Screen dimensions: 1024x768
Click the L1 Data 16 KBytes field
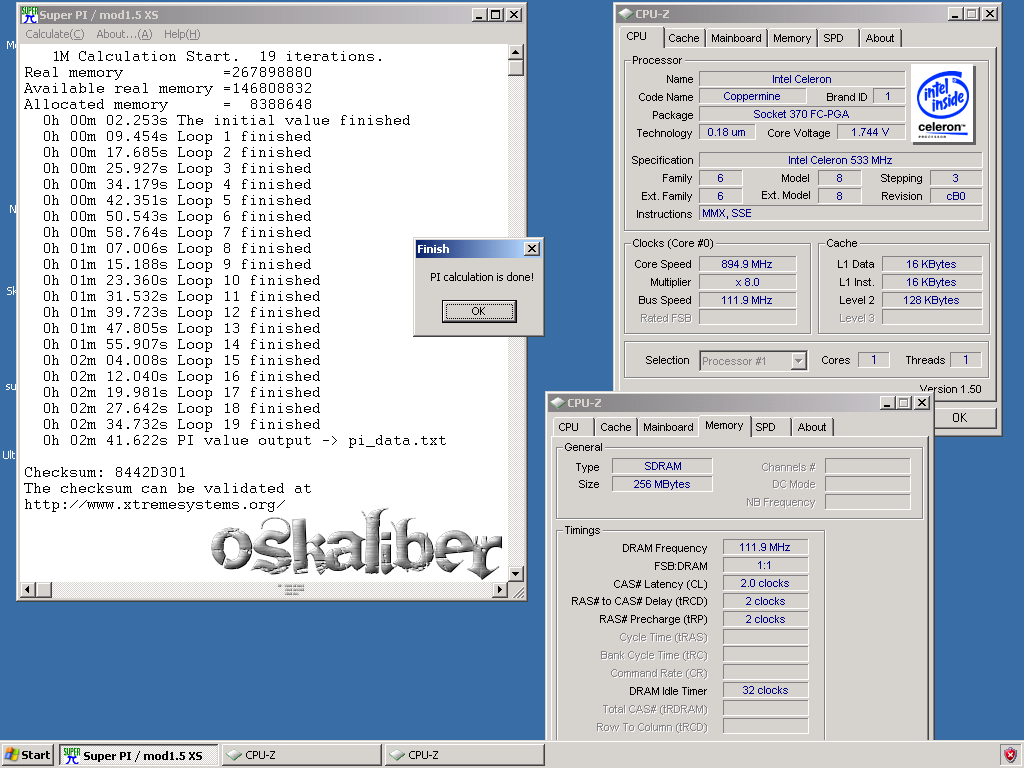(x=932, y=264)
